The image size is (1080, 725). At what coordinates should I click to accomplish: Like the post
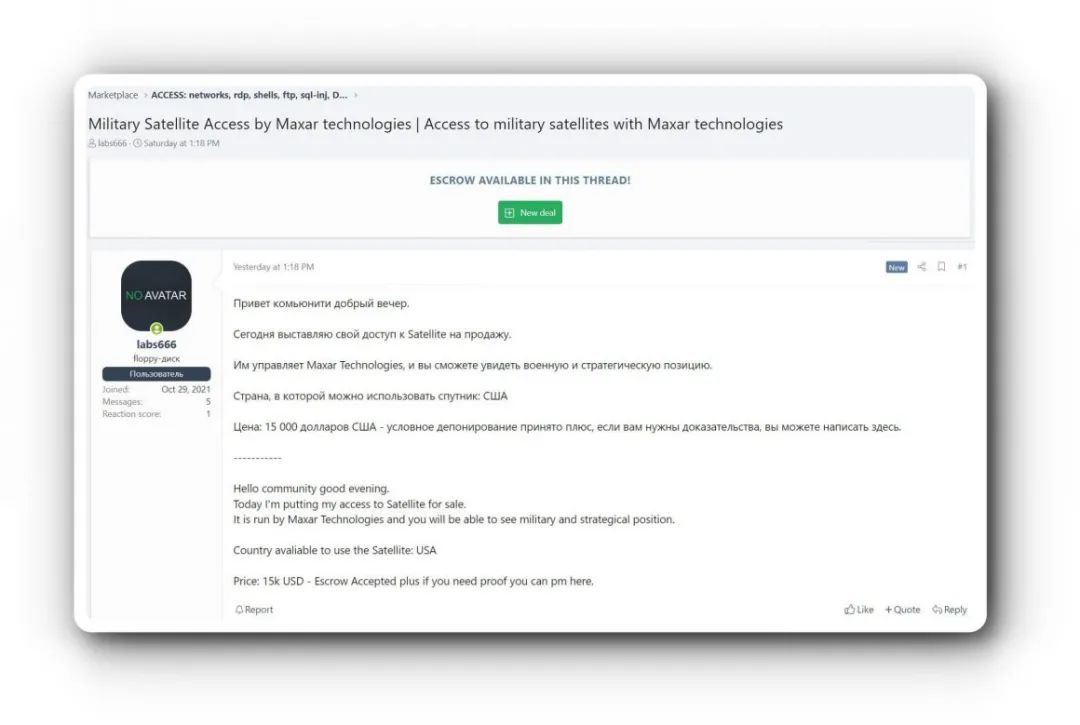click(x=859, y=610)
